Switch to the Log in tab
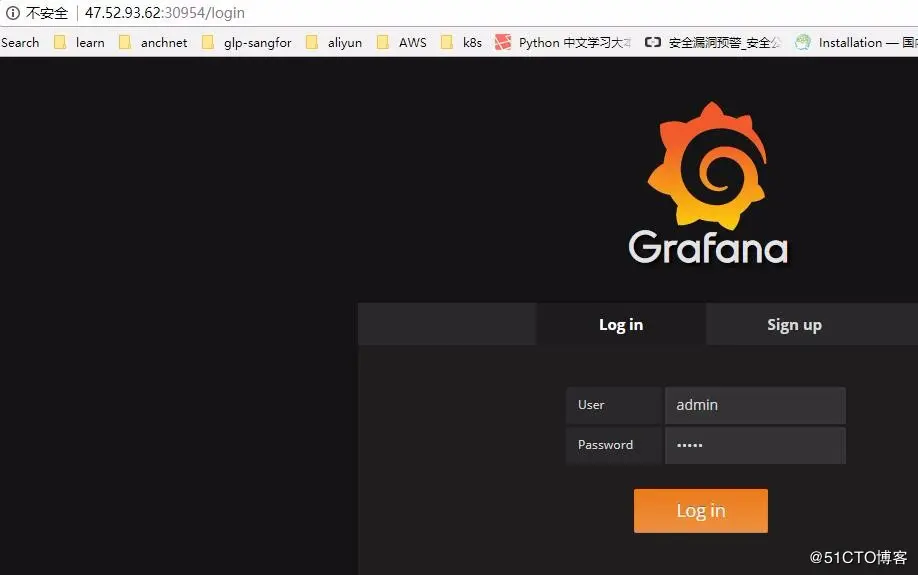This screenshot has width=918, height=575. point(621,324)
